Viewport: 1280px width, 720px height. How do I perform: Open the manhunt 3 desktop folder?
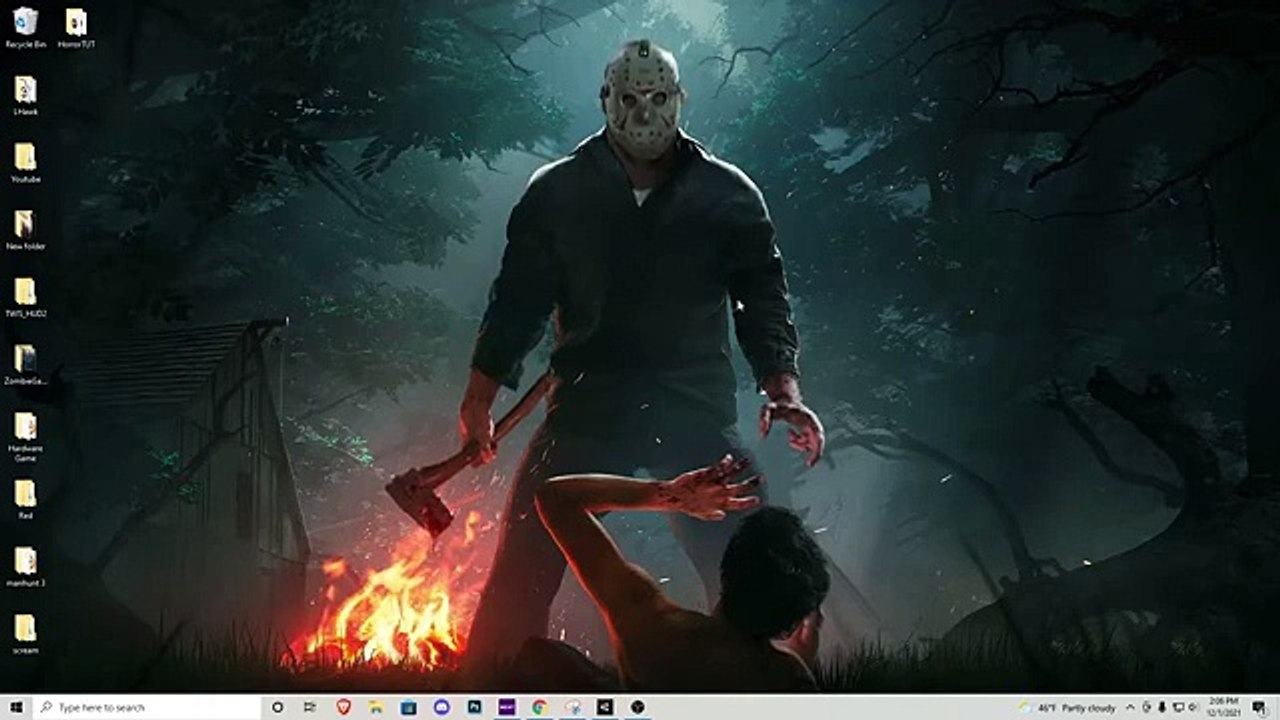click(25, 565)
